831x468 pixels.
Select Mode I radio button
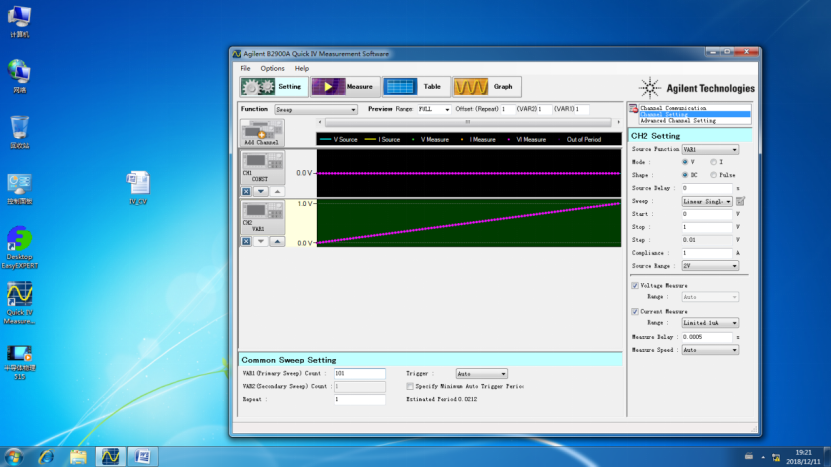713,162
